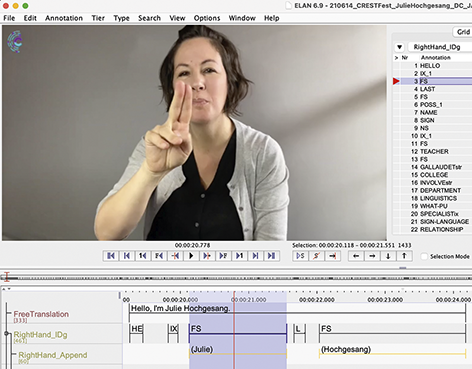Open the Tier menu
The width and height of the screenshot is (472, 369).
pyautogui.click(x=98, y=18)
